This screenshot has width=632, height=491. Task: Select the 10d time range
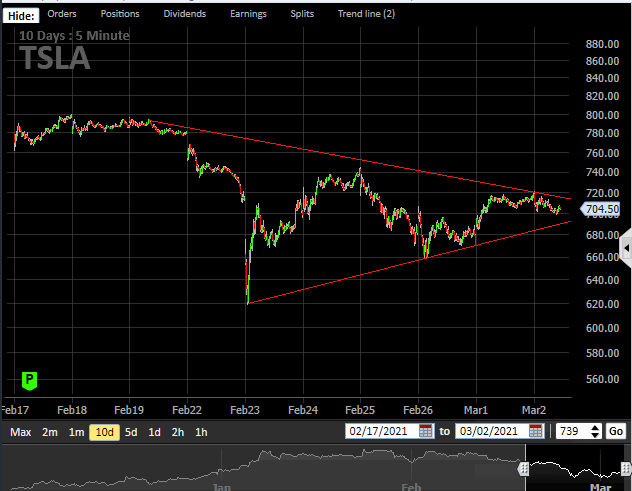click(104, 432)
